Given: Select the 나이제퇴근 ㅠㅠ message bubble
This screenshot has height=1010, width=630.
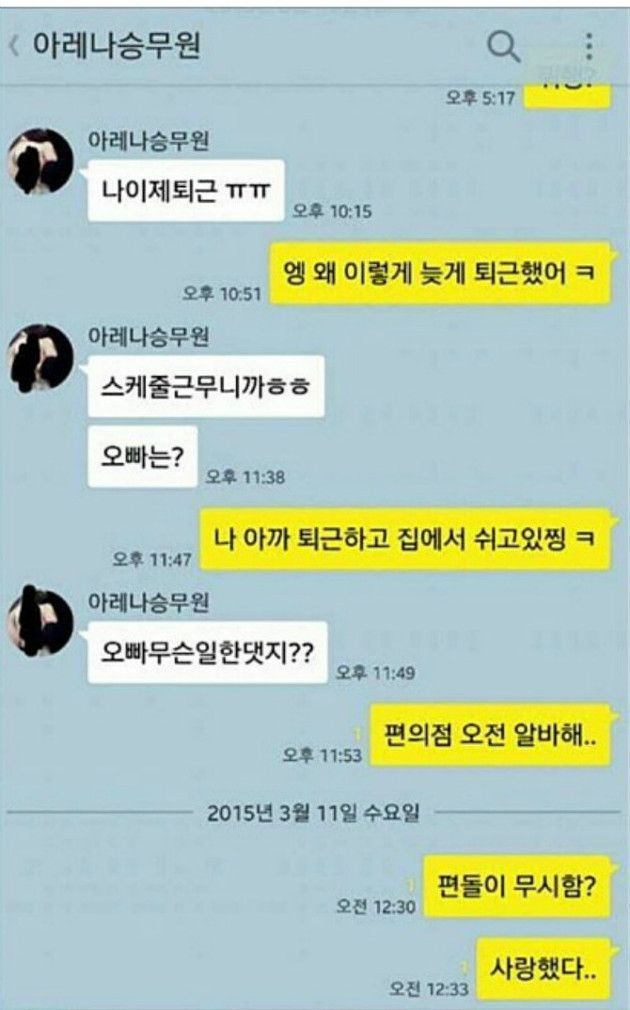Looking at the screenshot, I should (186, 191).
